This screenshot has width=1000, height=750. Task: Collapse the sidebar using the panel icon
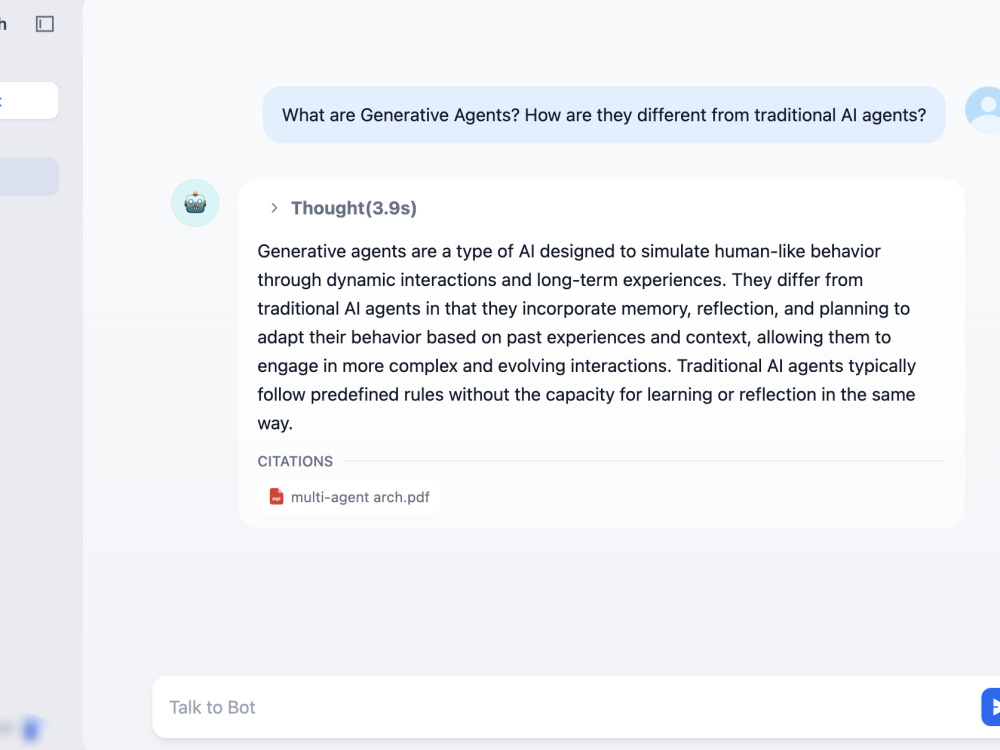tap(45, 24)
